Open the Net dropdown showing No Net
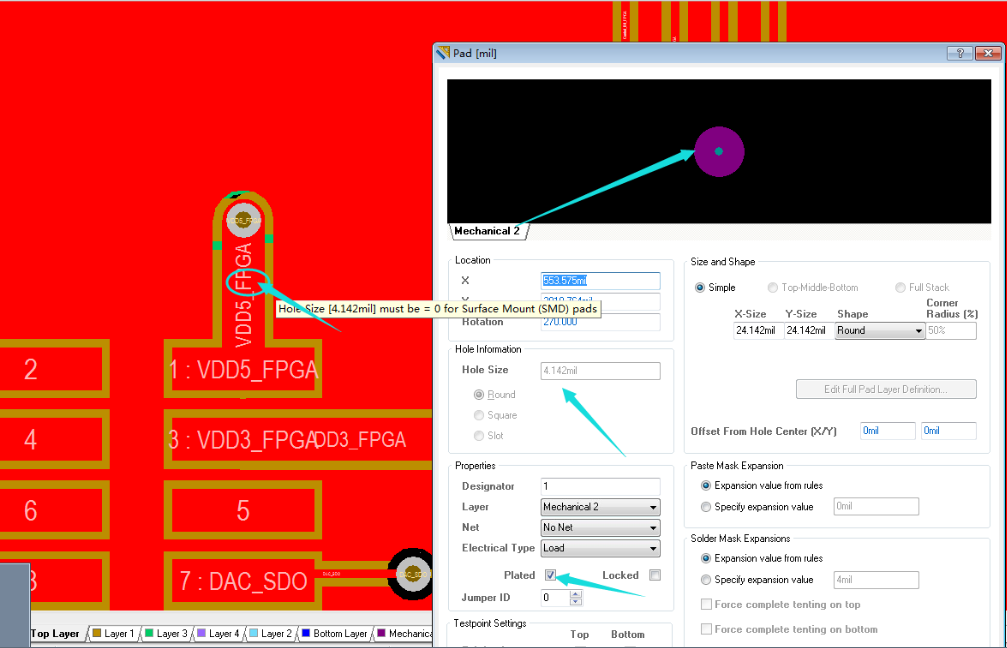Screen dimensions: 1007x648 (x=600, y=527)
